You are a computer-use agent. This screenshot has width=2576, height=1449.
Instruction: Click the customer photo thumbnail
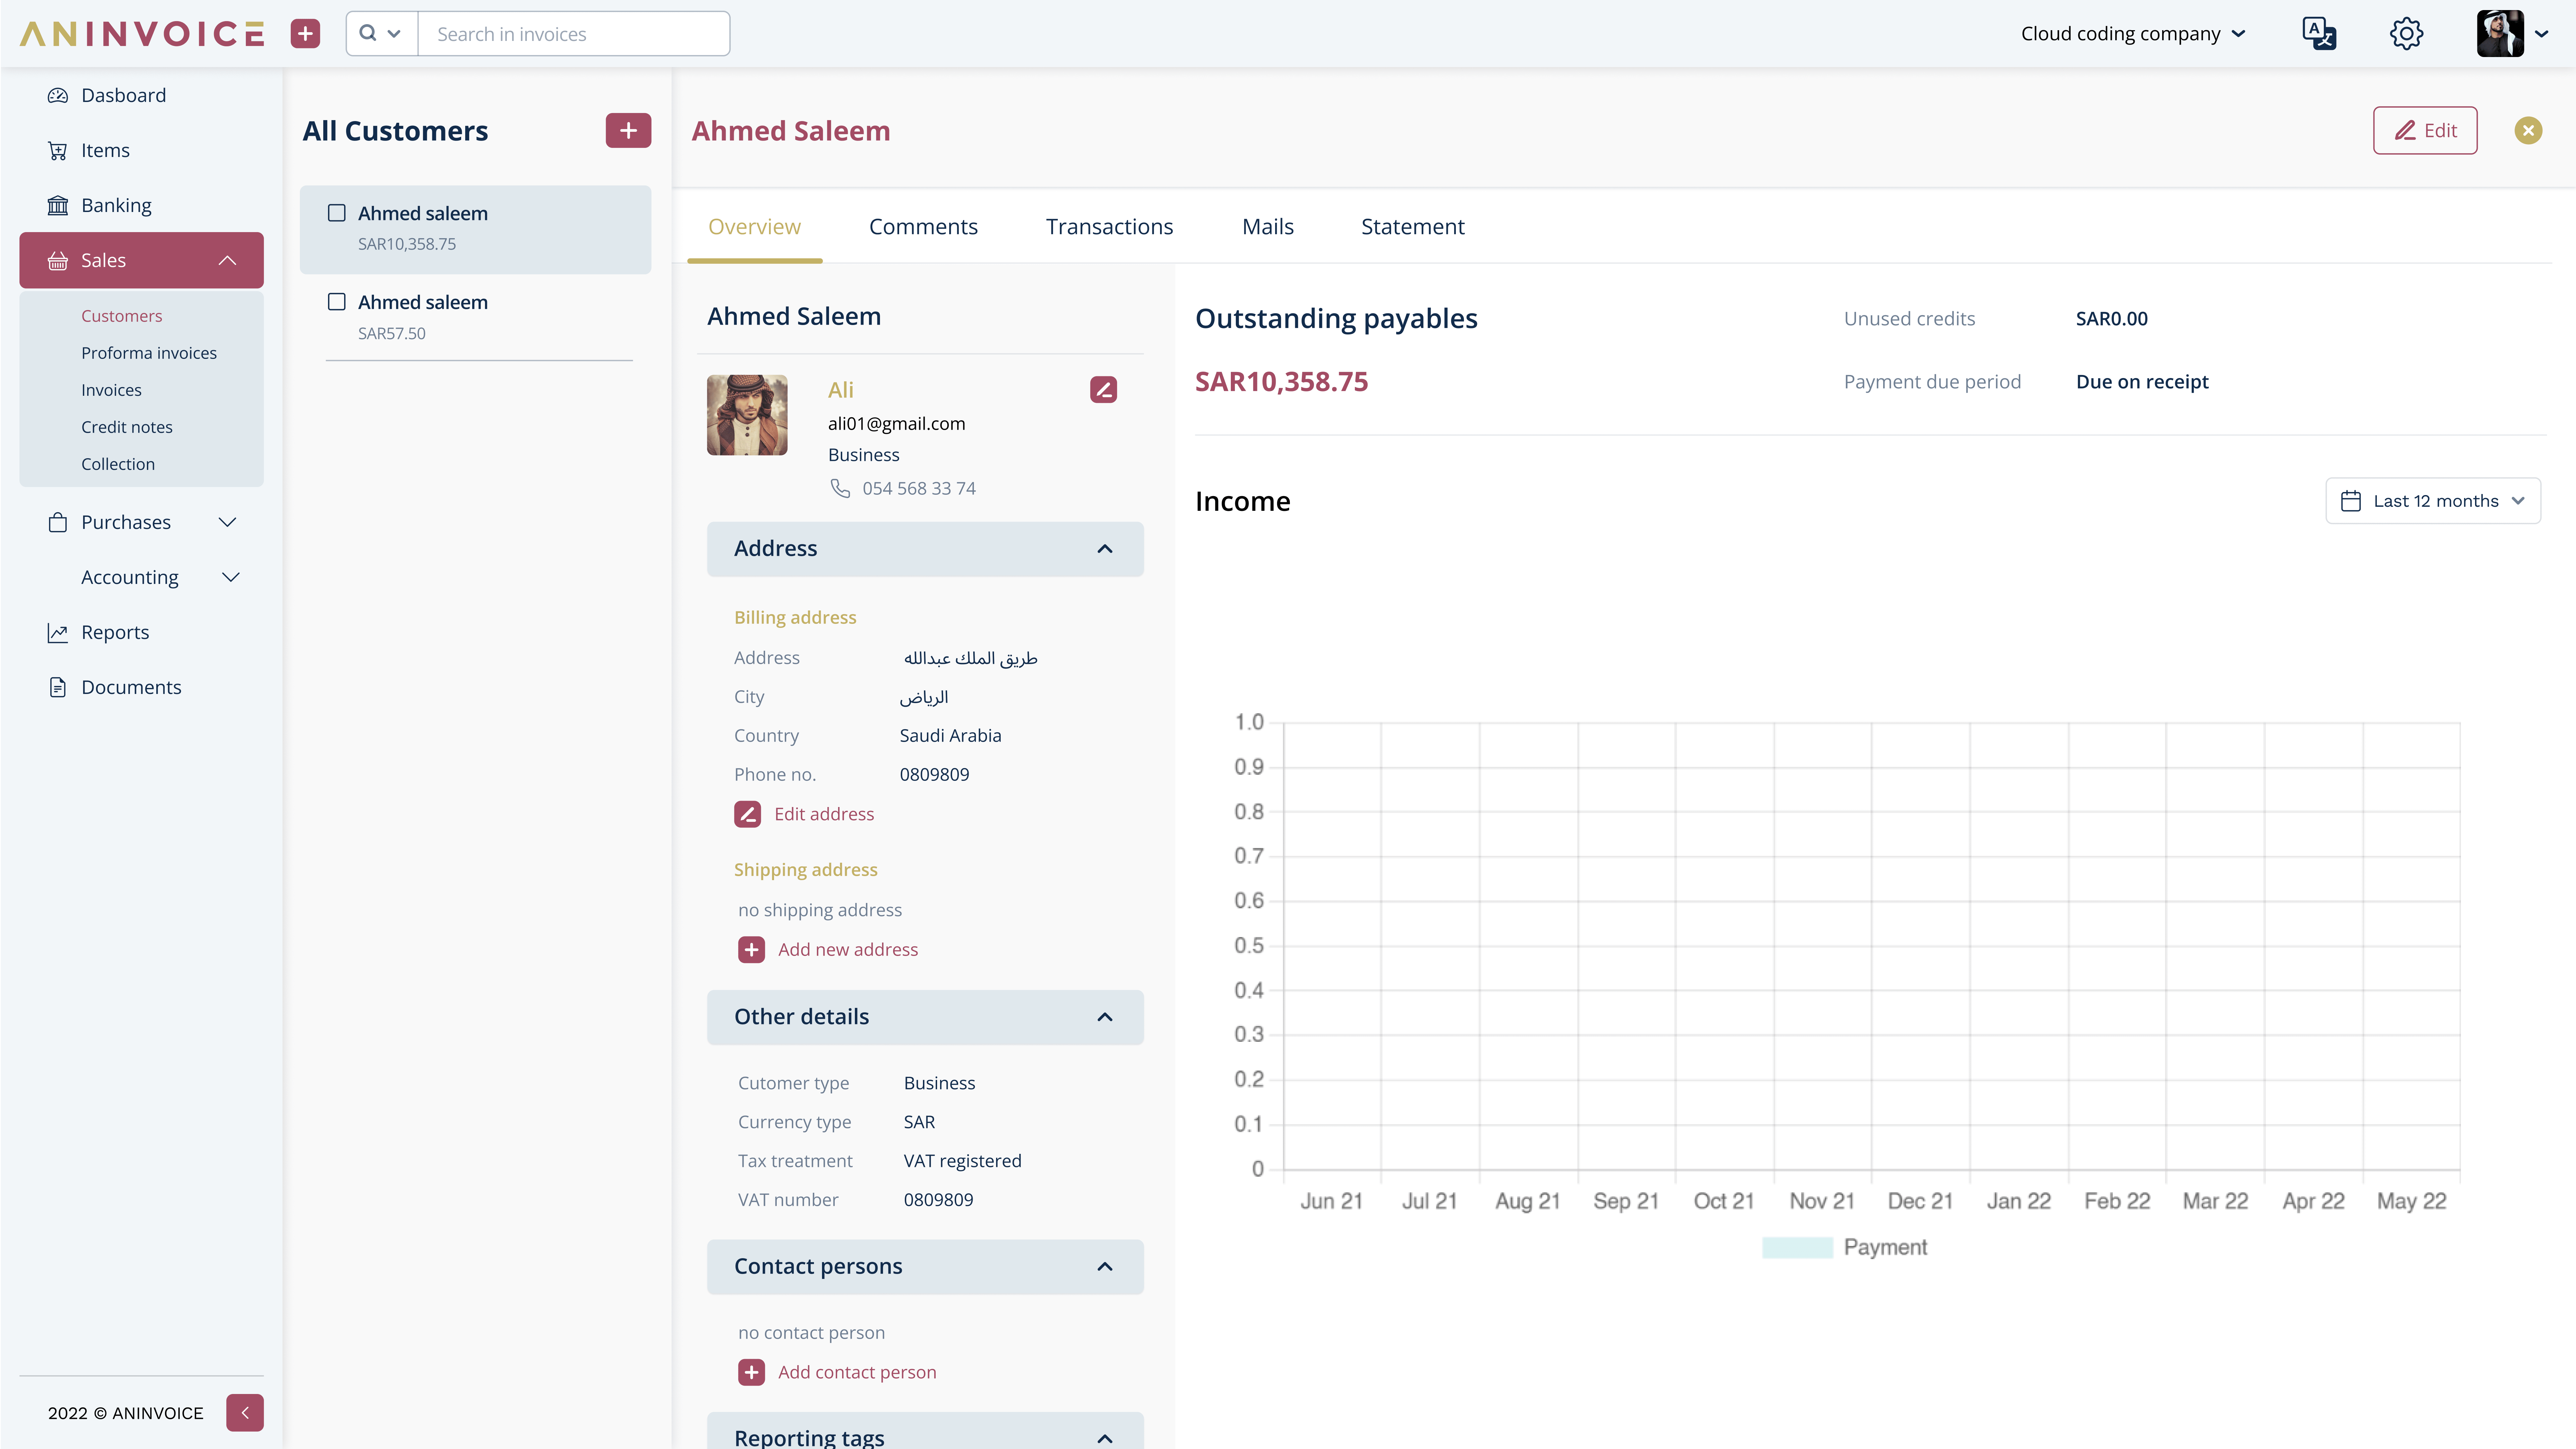[x=747, y=415]
